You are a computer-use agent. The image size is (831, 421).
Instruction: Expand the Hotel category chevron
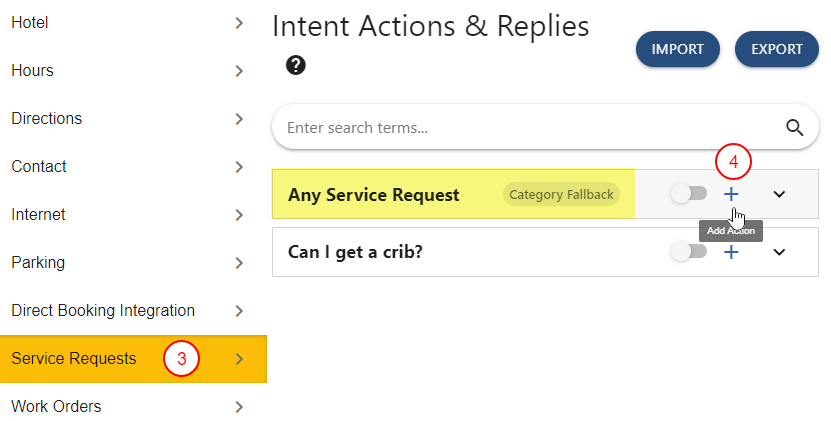point(239,22)
